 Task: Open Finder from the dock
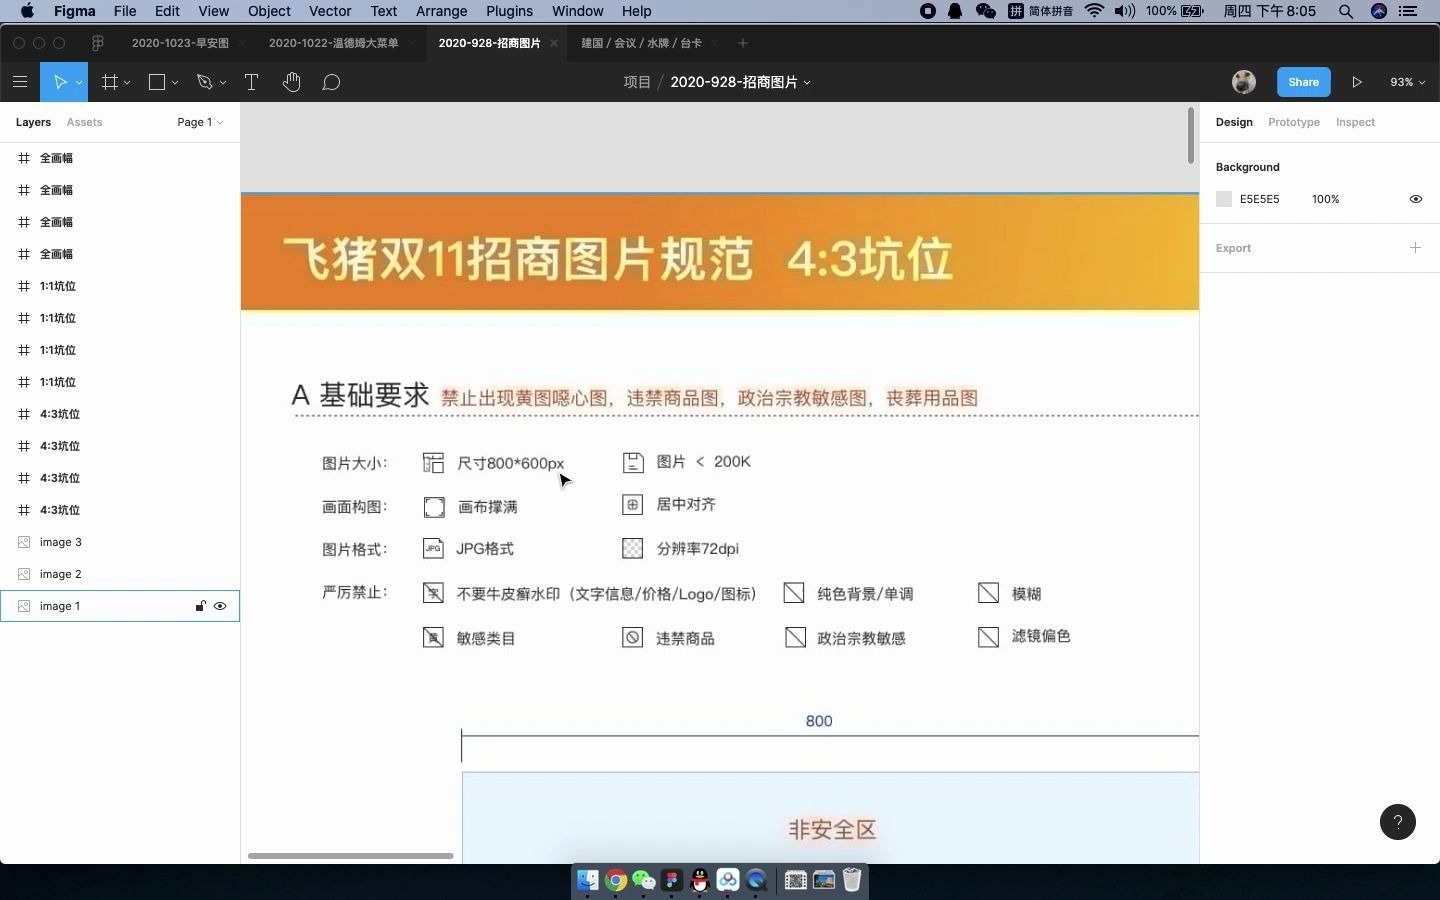588,880
